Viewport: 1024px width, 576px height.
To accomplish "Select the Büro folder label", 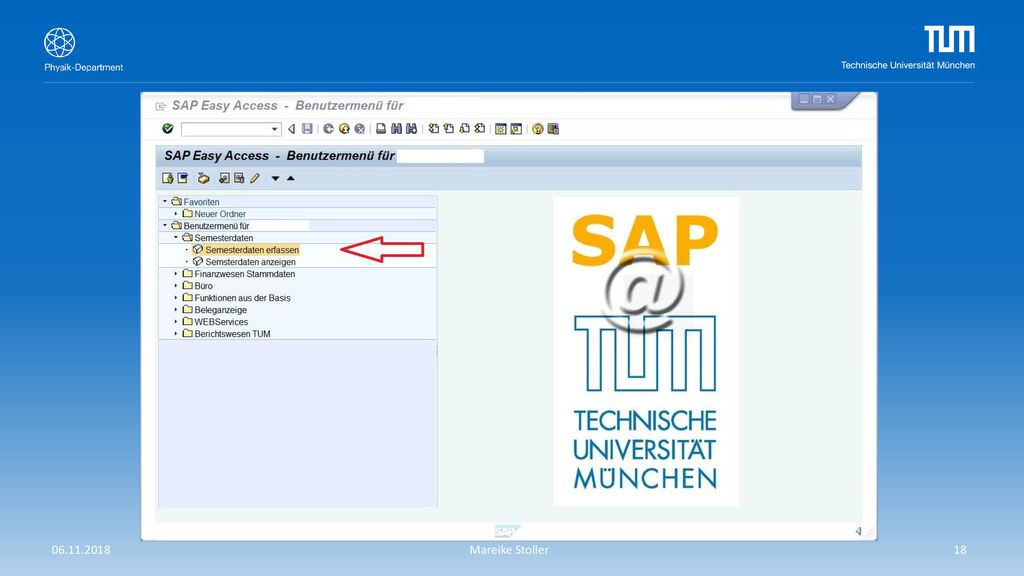I will 203,285.
